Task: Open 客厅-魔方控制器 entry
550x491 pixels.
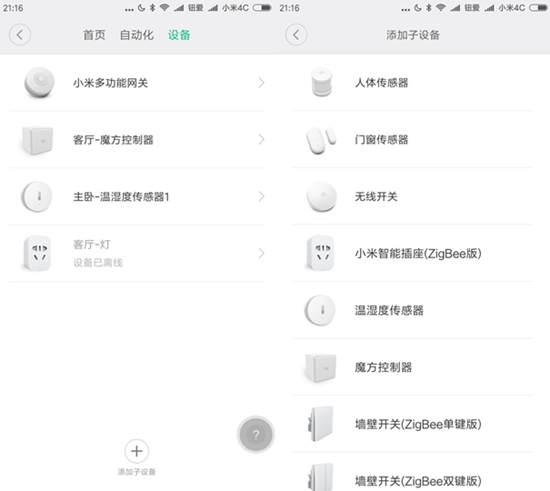Action: coord(137,140)
